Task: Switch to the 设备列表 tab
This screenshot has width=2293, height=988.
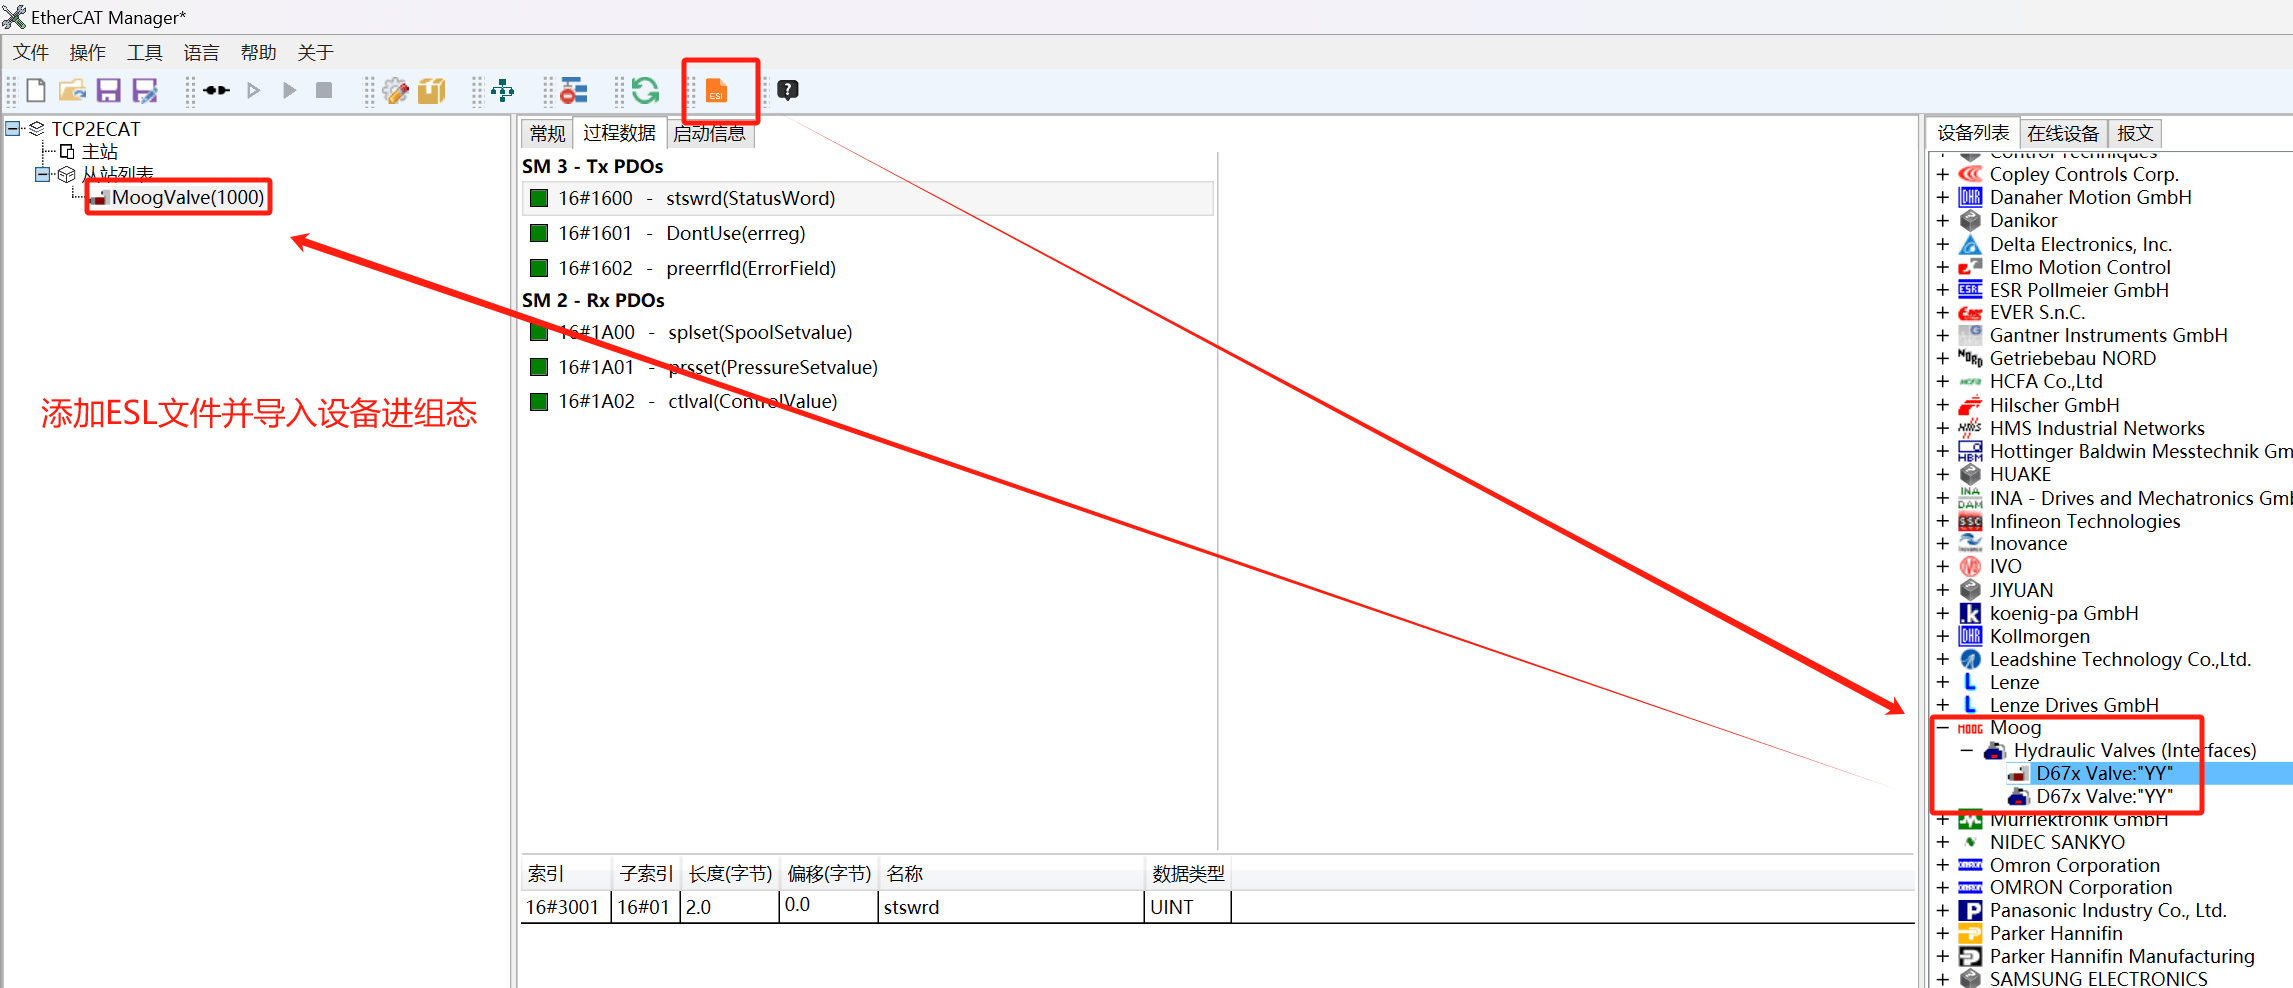Action: coord(1972,133)
